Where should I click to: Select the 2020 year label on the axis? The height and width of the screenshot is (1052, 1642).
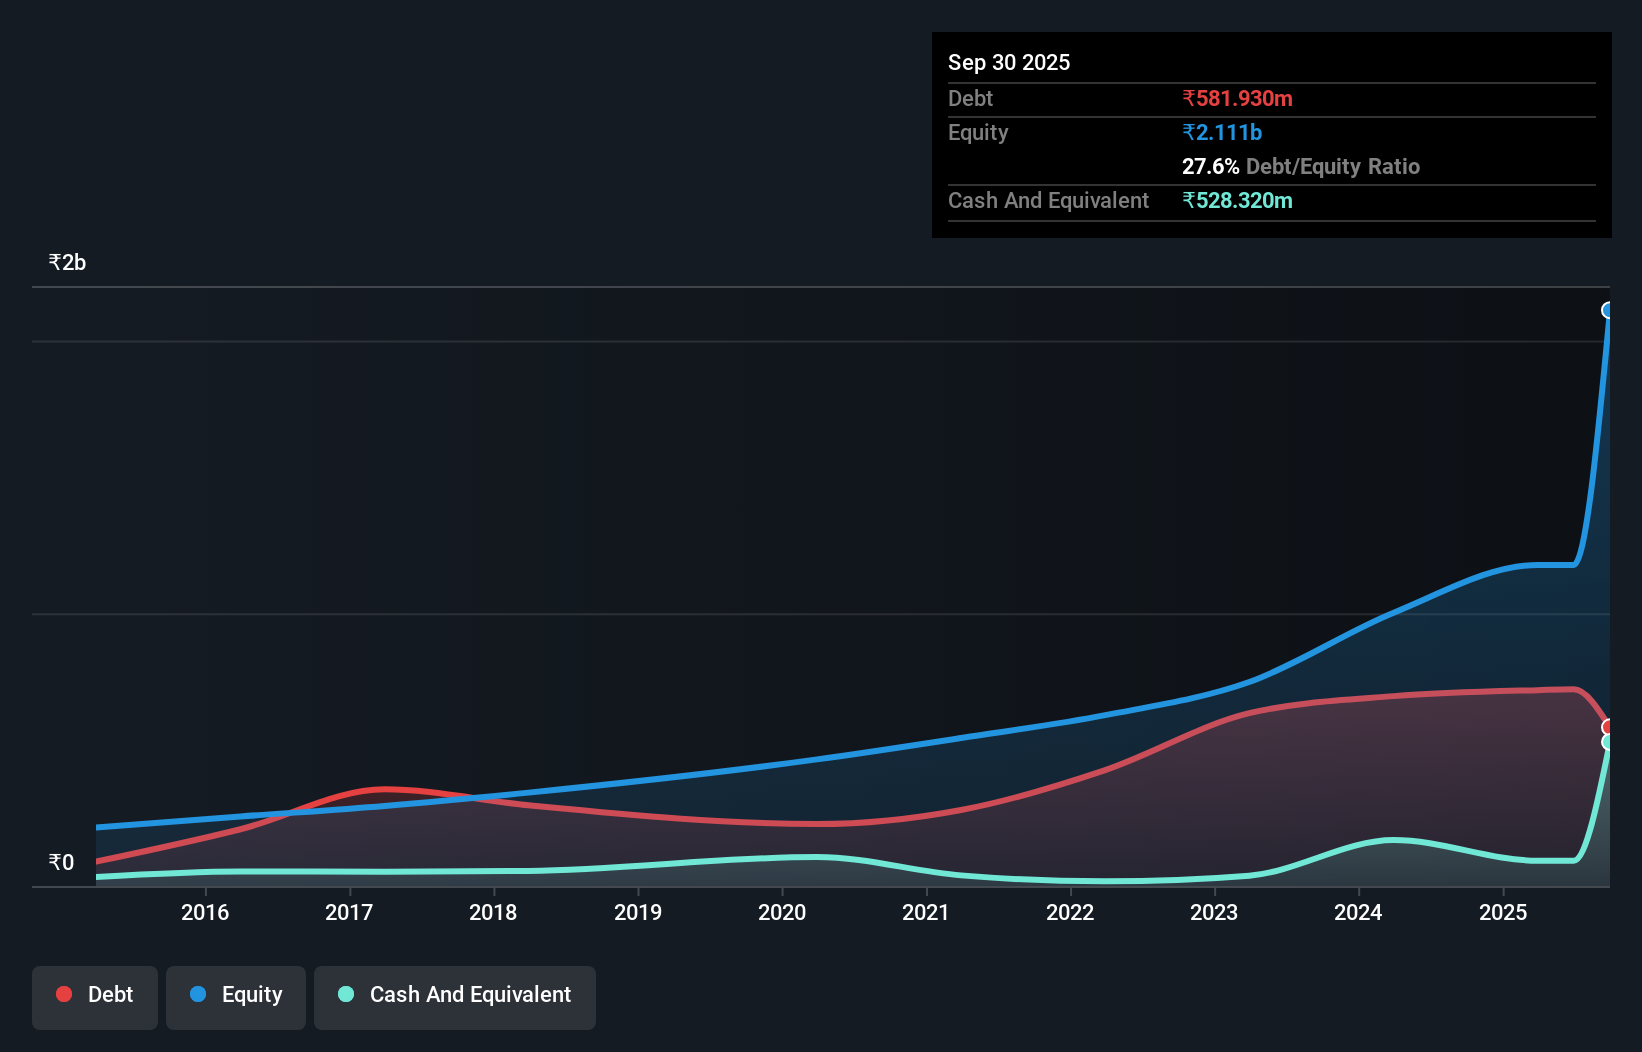[x=782, y=912]
